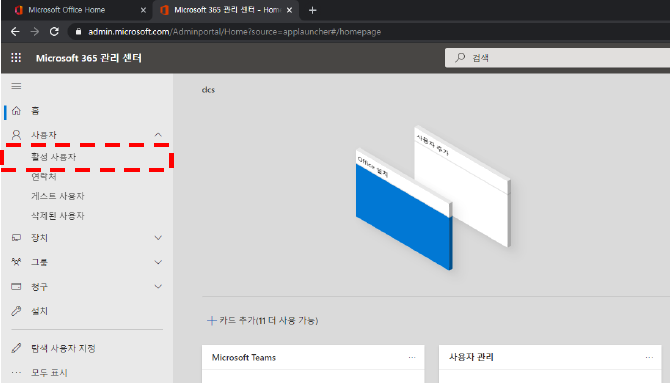Collapse the navigation hamburger menu

(x=16, y=86)
